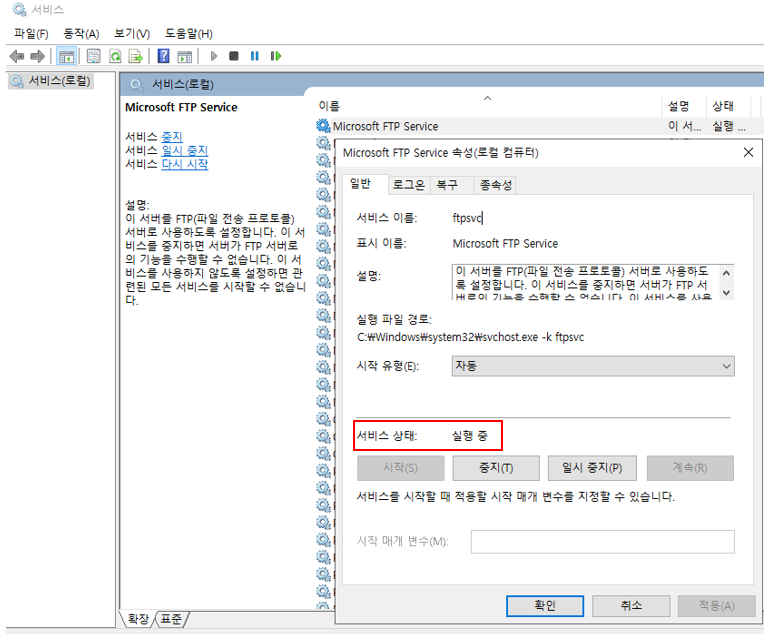Viewport: 775px width, 634px height.
Task: Sort by the 상태 column header
Action: click(728, 106)
